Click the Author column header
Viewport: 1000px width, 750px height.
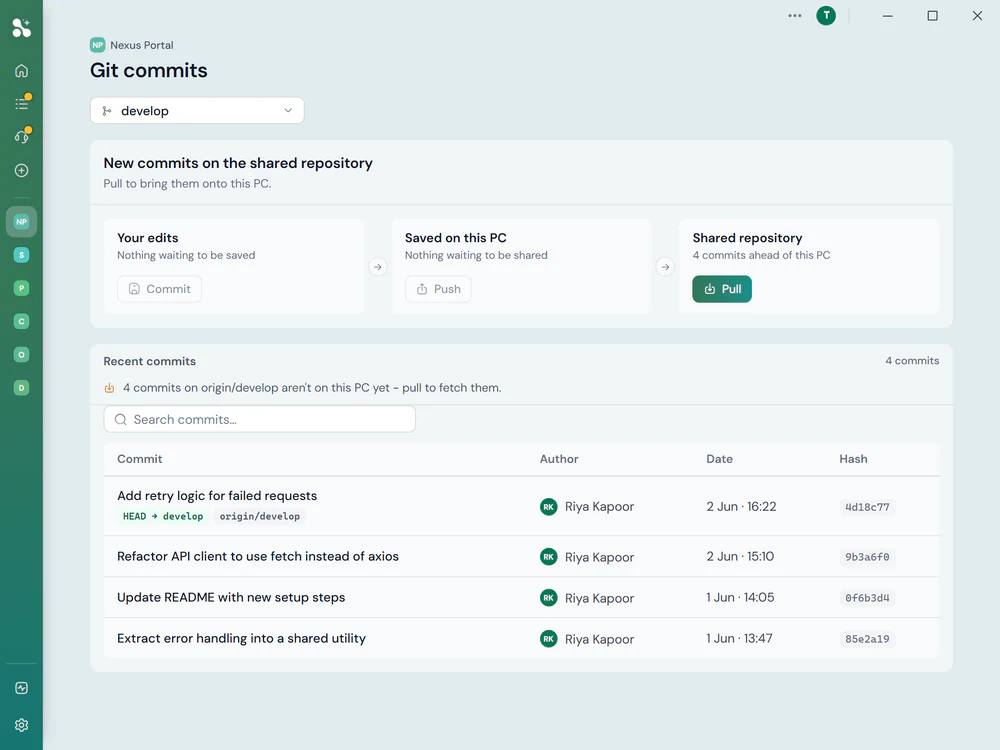[559, 459]
